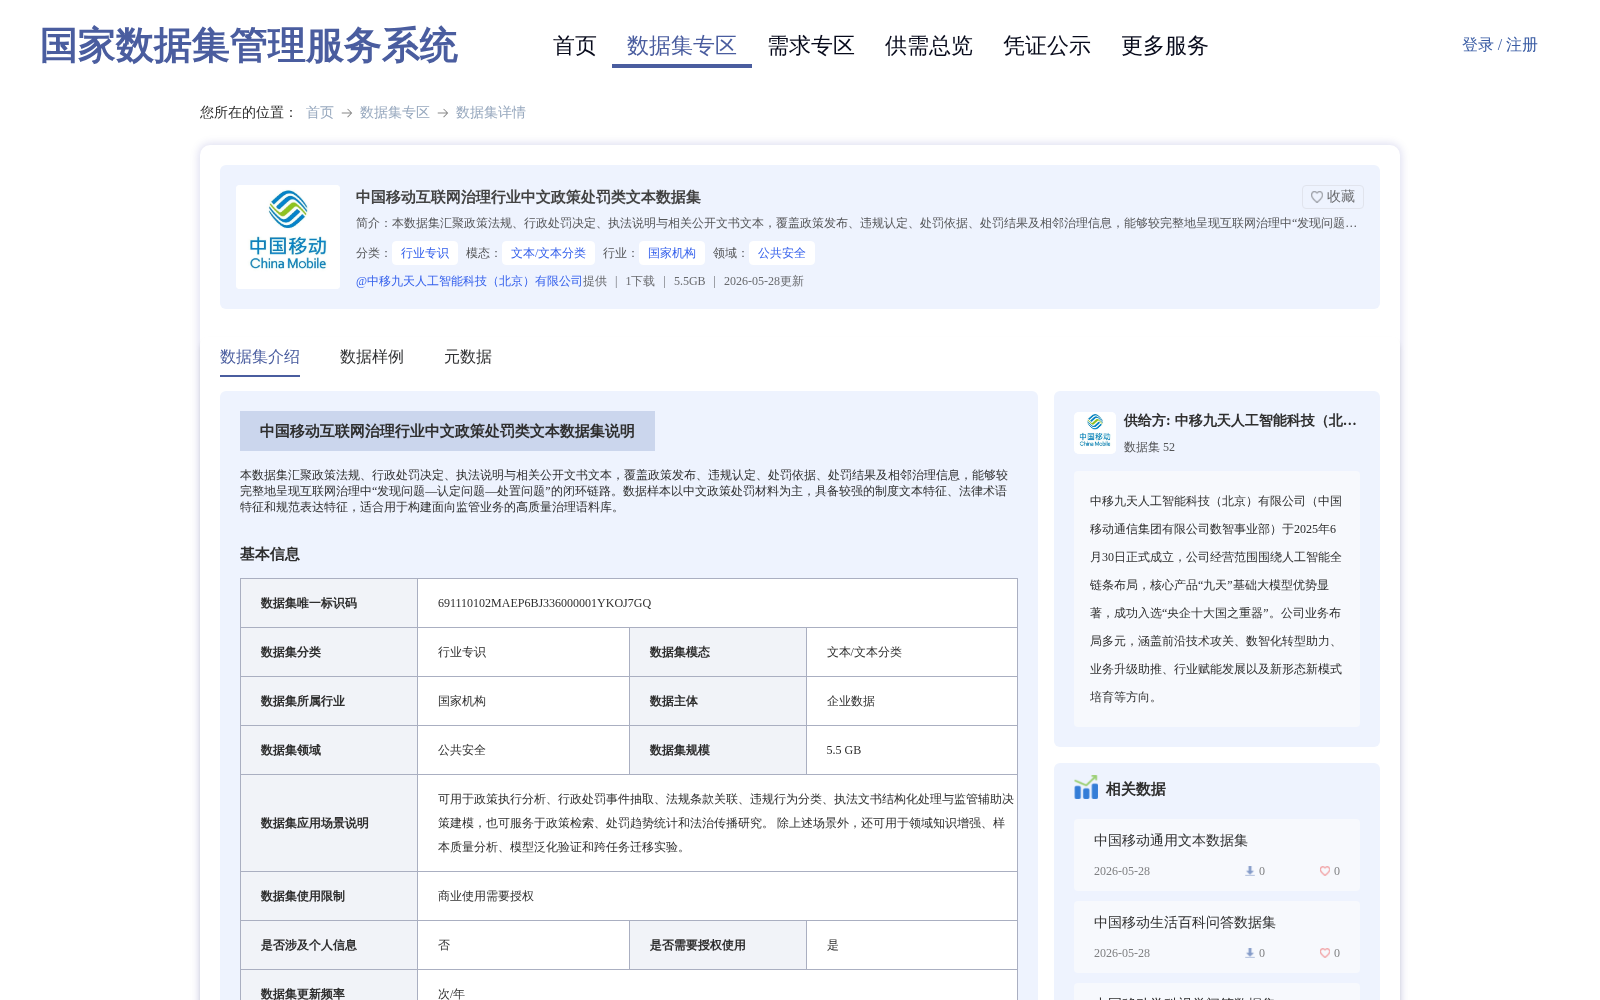Click the 行业专识 category tag

tap(425, 253)
